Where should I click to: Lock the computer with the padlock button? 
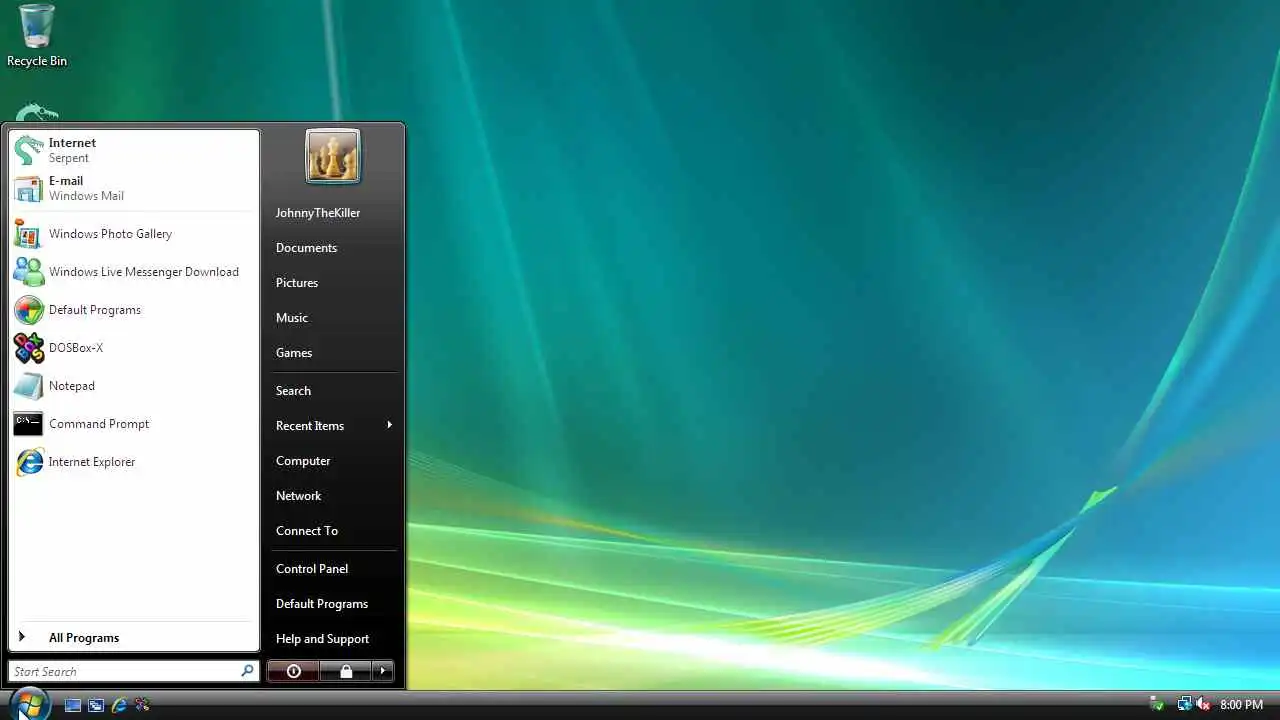[x=346, y=672]
